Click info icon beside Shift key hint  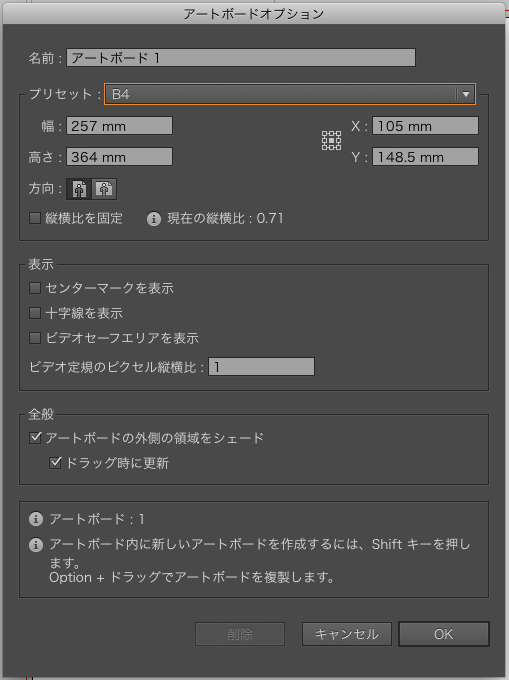36,545
